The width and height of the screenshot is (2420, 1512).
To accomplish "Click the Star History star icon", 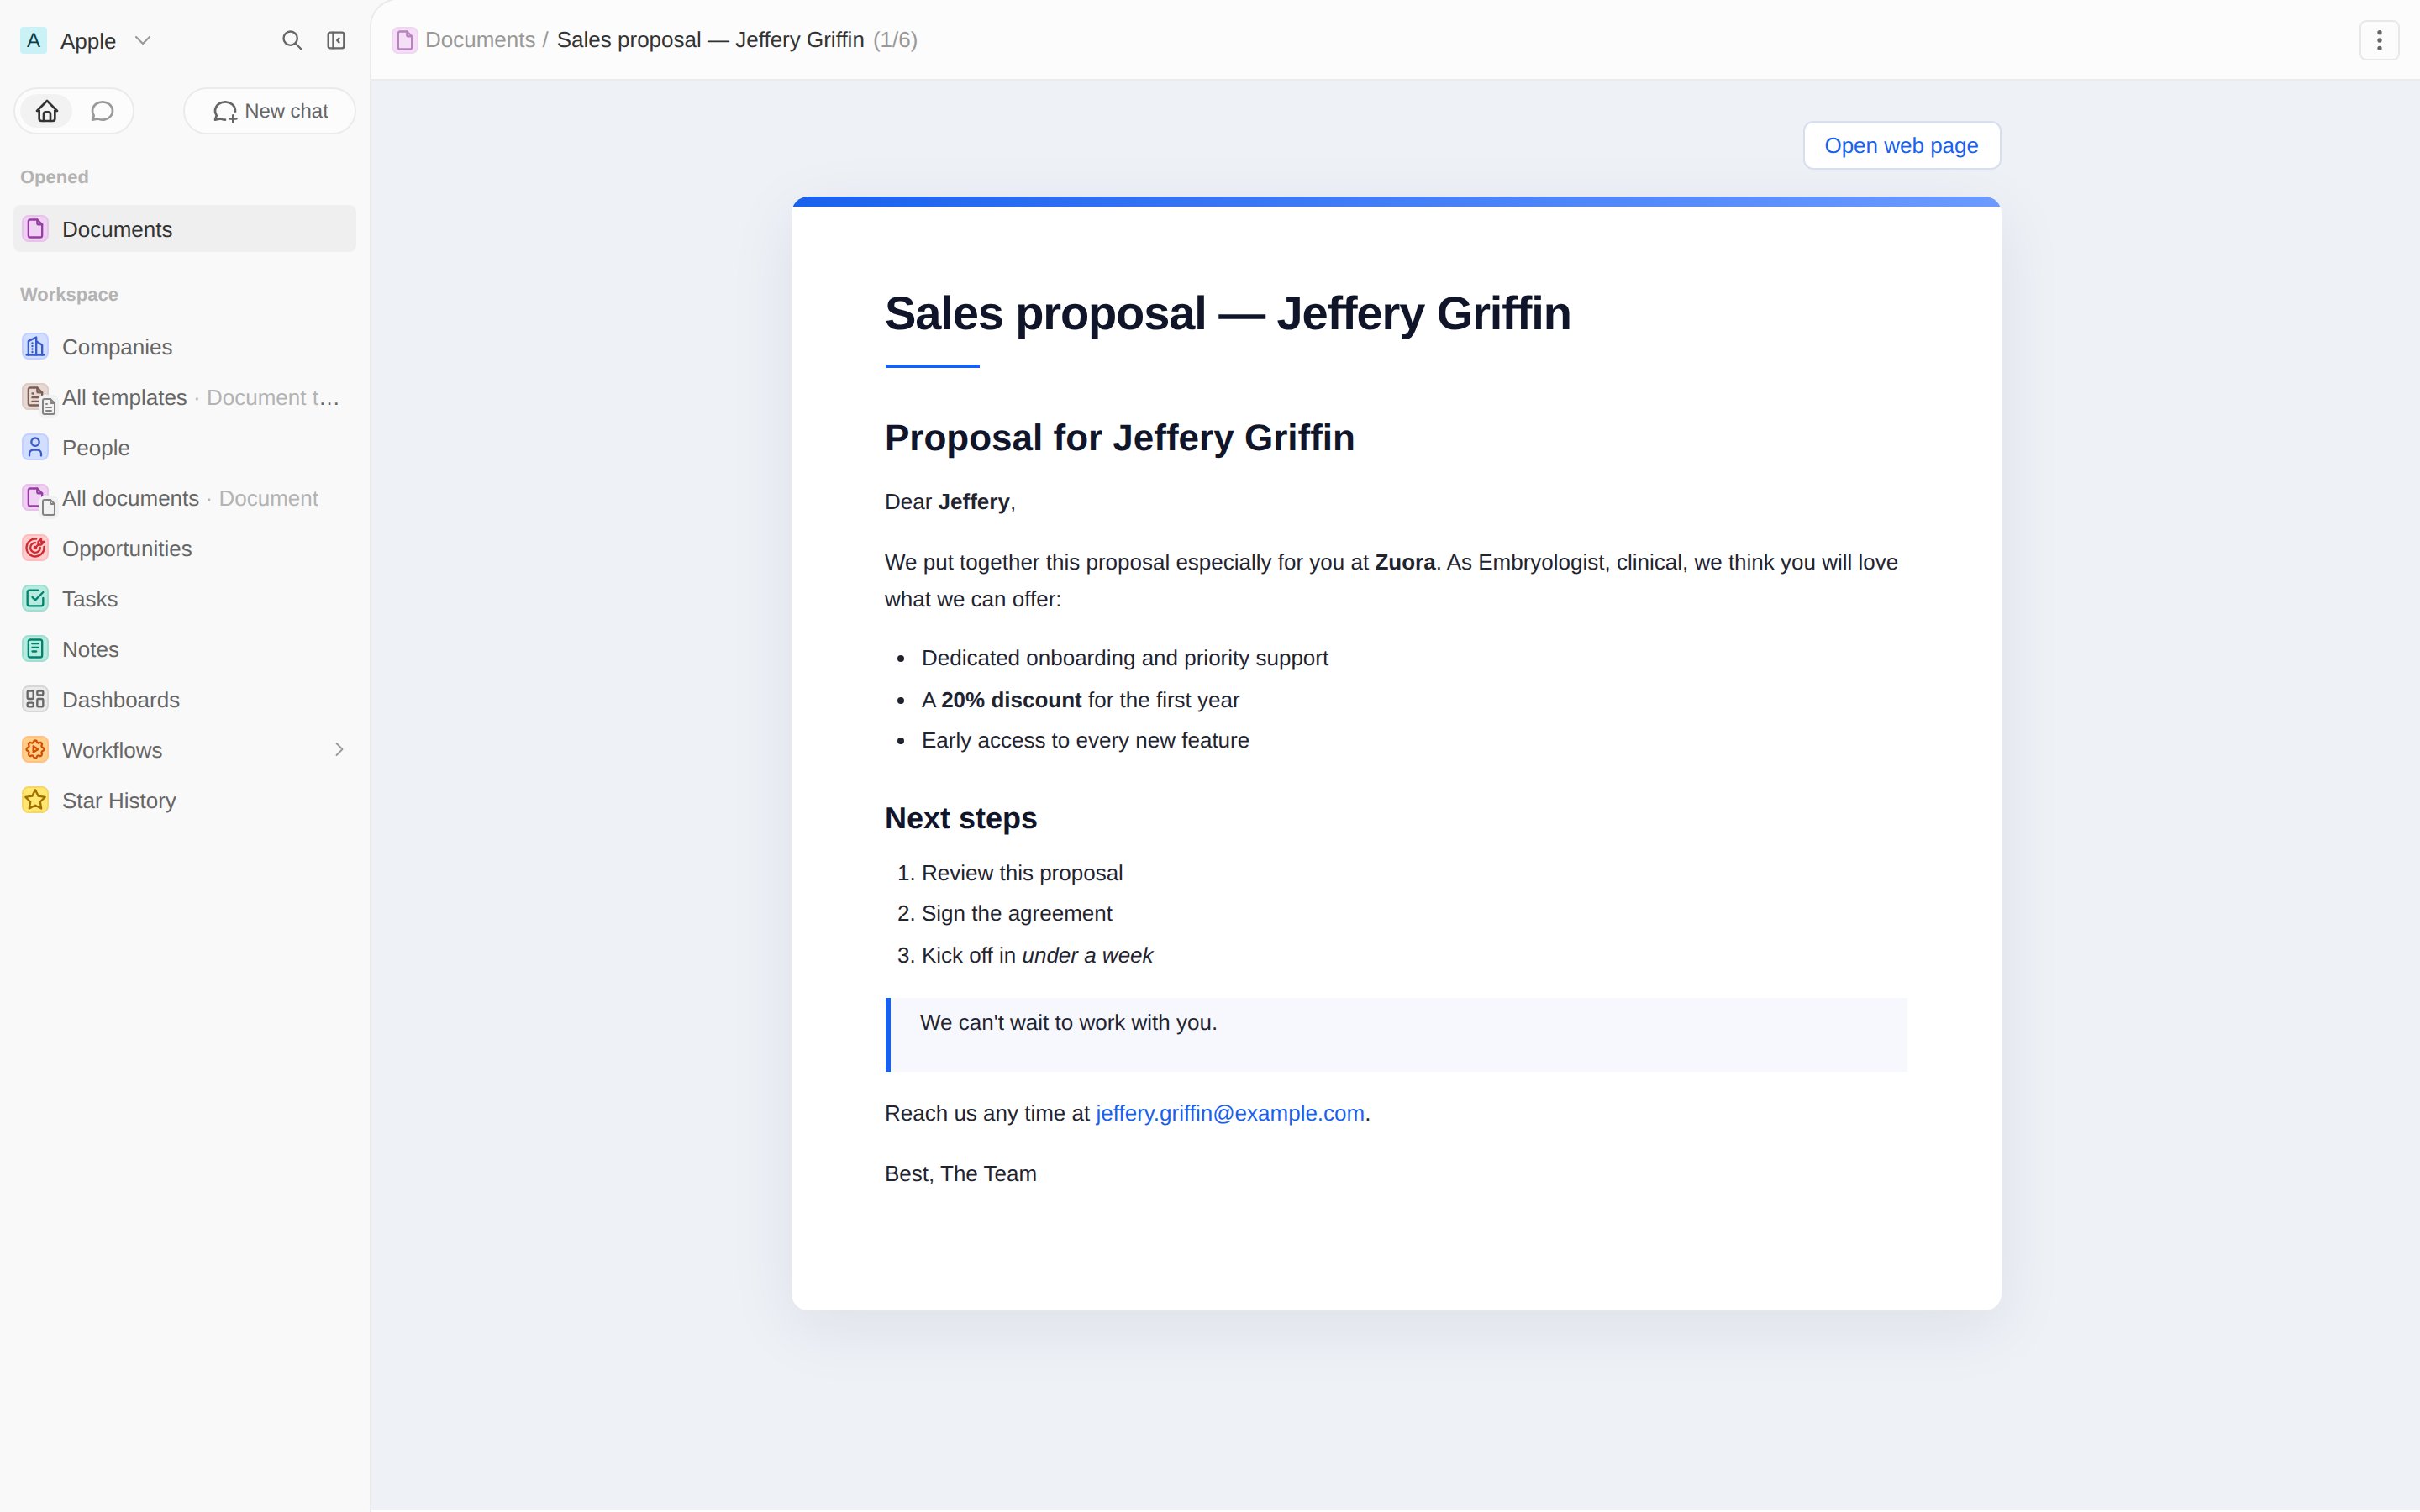I will click(x=35, y=800).
